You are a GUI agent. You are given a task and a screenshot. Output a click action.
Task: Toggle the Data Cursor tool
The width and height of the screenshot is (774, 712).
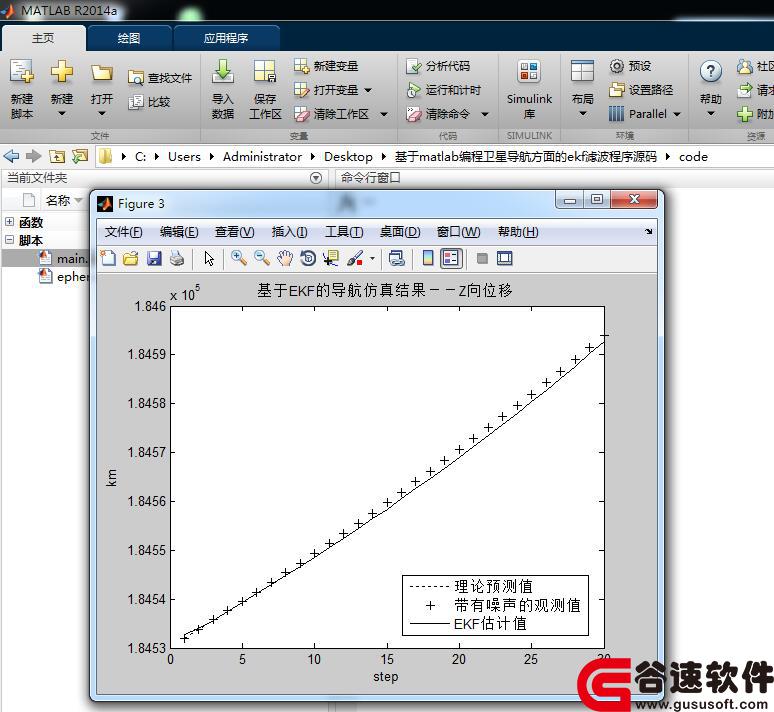[x=331, y=258]
